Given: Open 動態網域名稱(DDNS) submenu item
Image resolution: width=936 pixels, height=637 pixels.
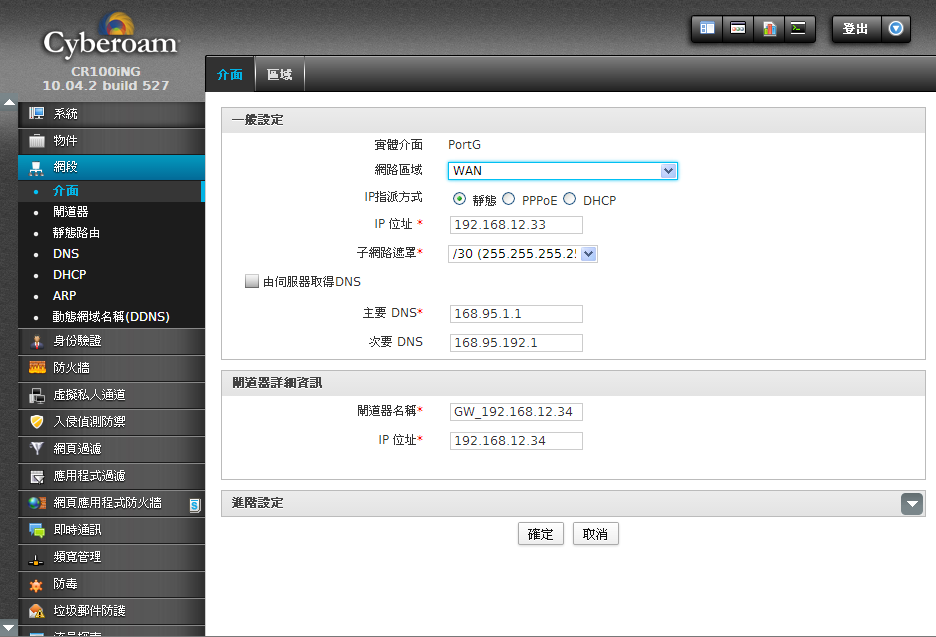Looking at the screenshot, I should point(111,316).
